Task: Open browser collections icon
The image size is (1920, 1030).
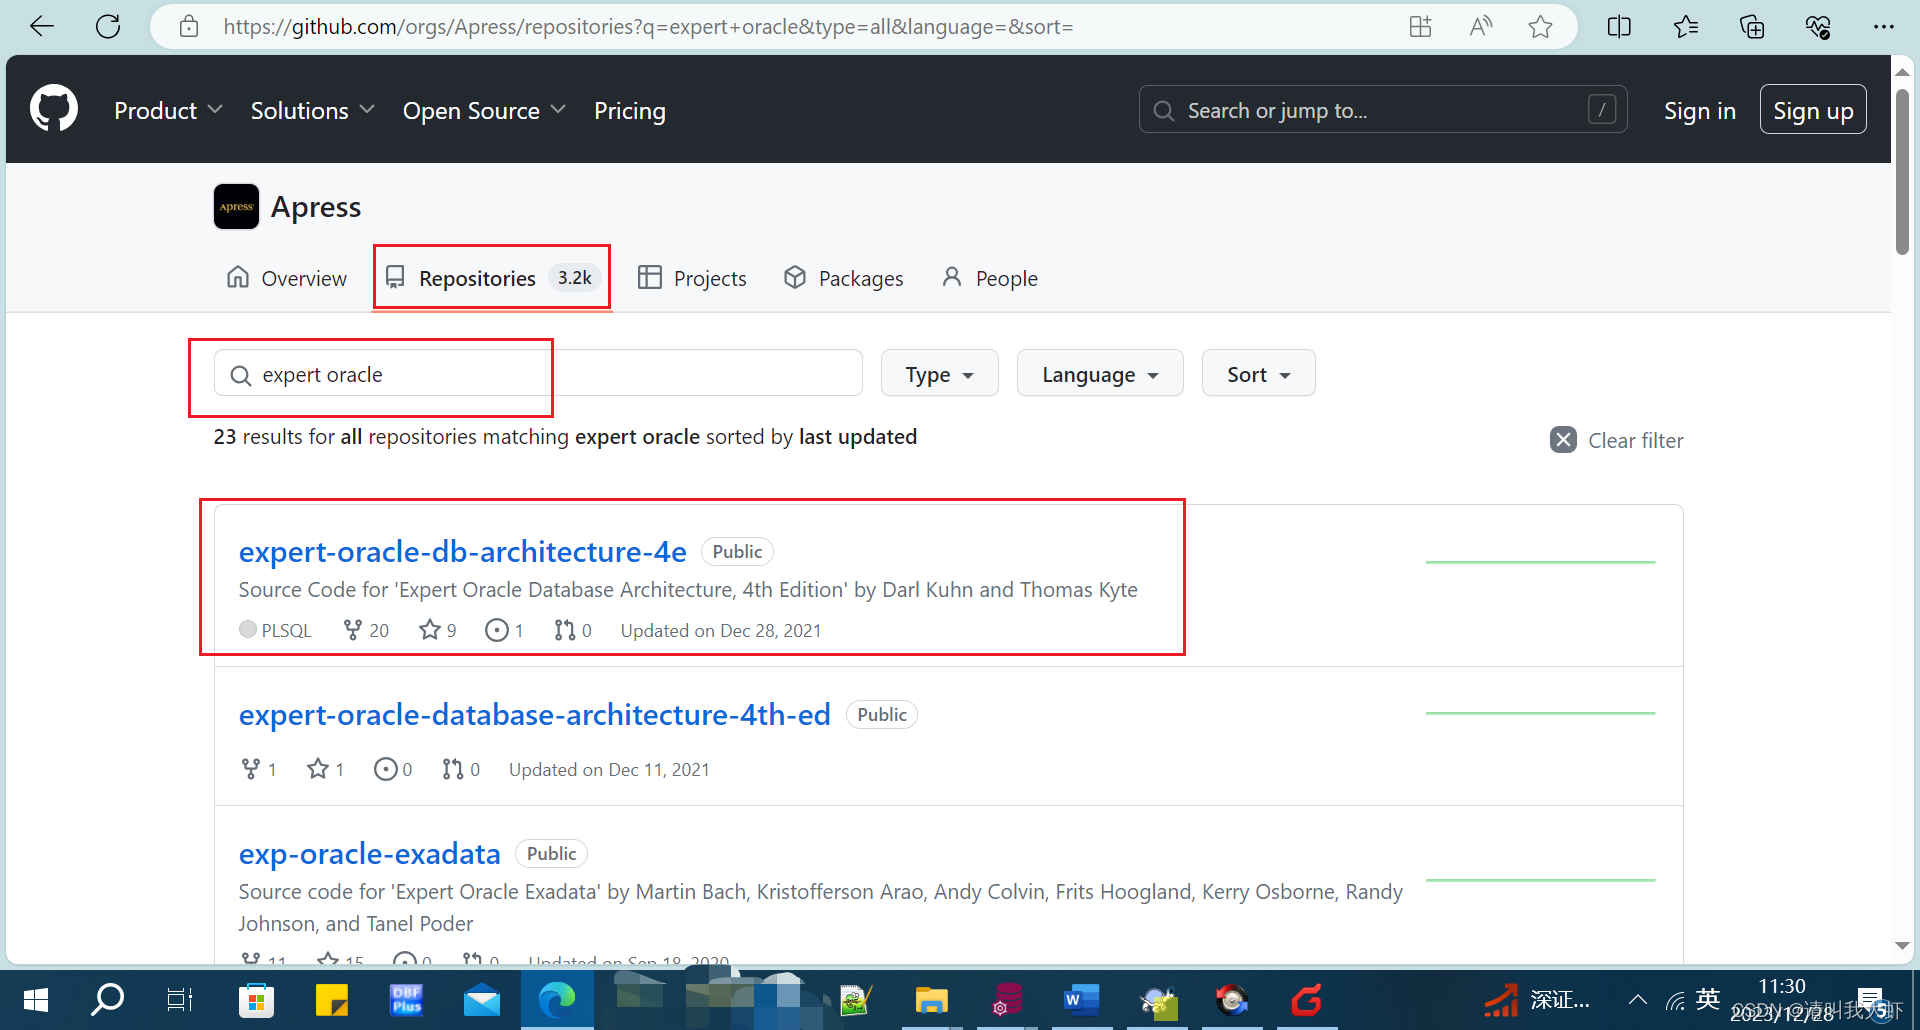Action: (1752, 27)
